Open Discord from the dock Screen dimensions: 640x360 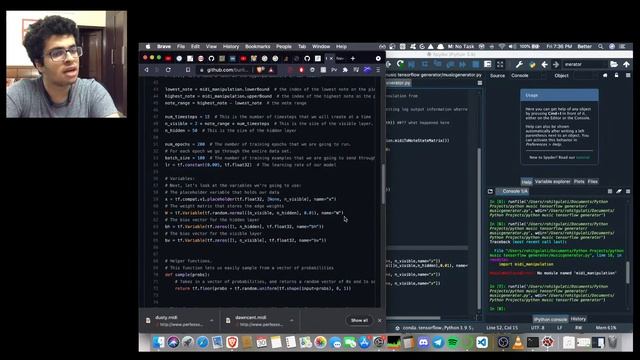point(423,342)
